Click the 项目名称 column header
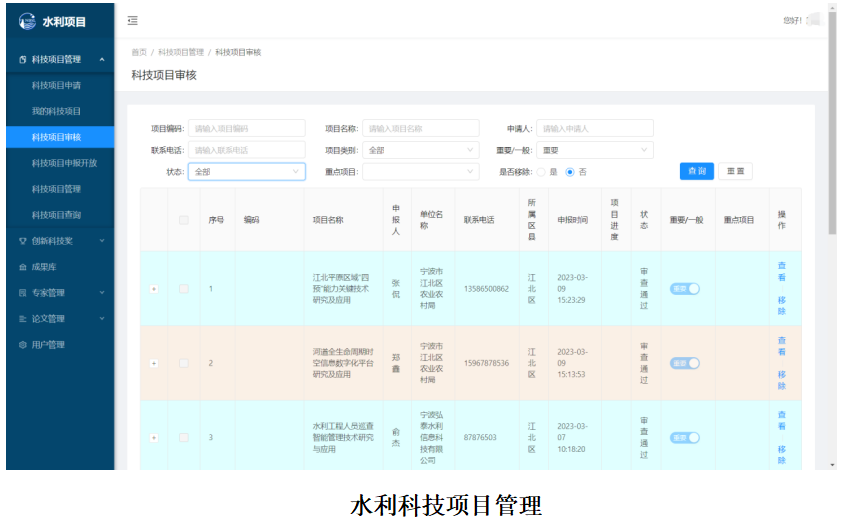This screenshot has width=852, height=519. [x=328, y=220]
